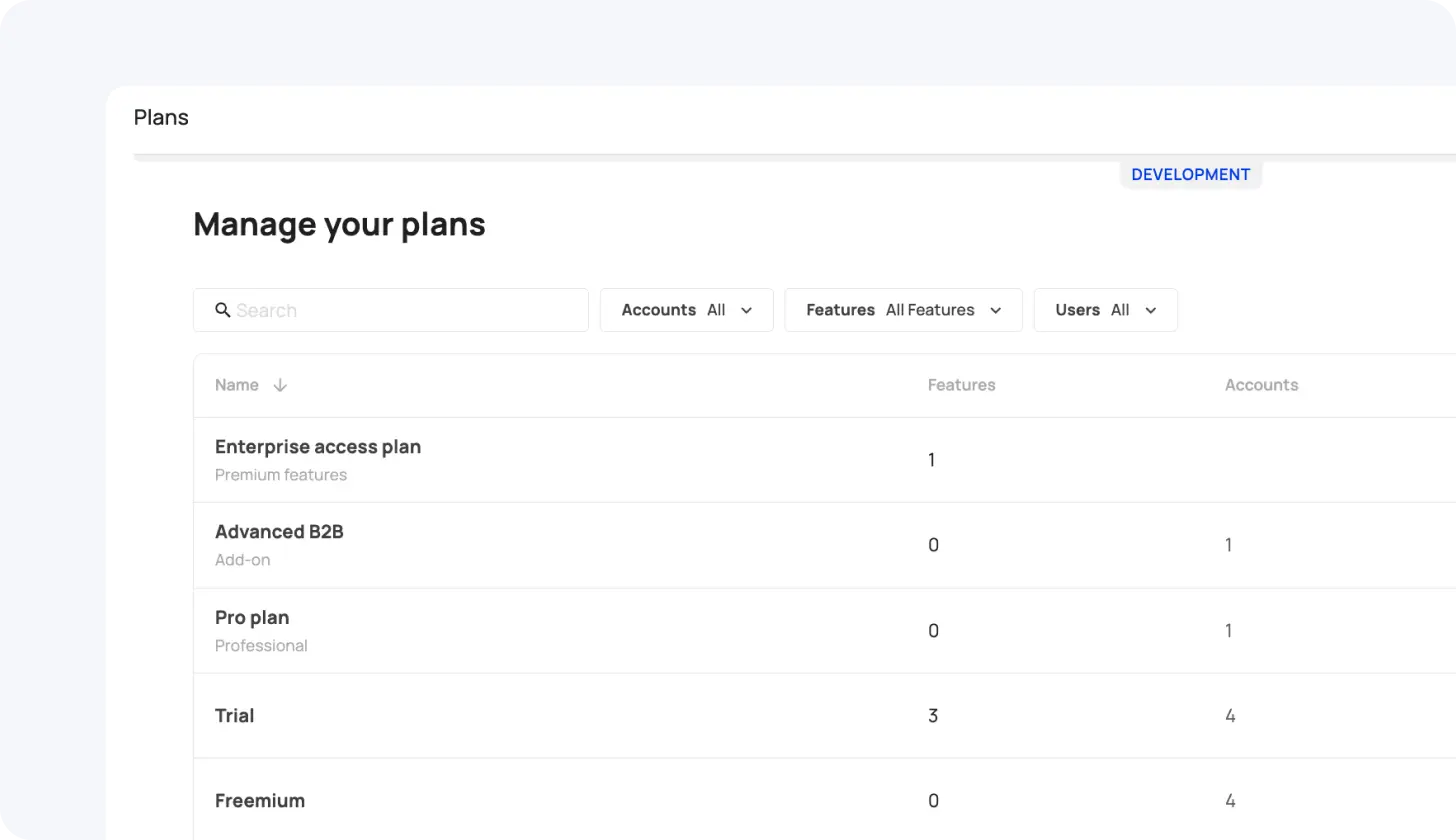Open the Features filter dropdown
The height and width of the screenshot is (840, 1456).
point(903,310)
